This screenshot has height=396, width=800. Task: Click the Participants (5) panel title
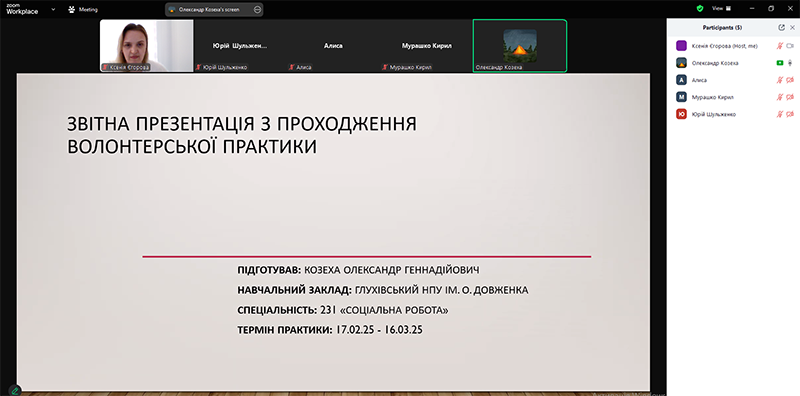tap(722, 28)
